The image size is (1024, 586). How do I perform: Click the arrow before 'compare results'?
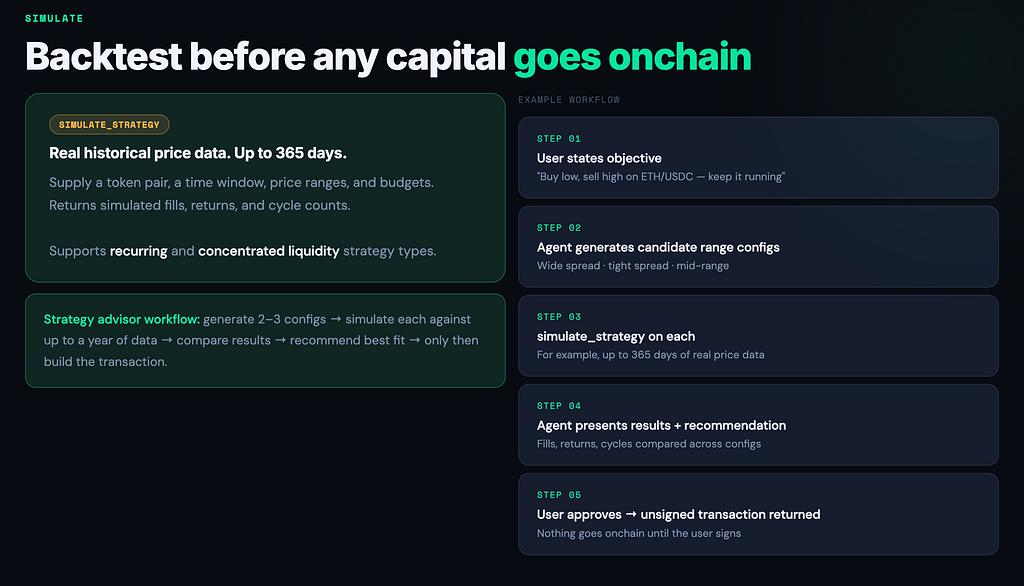click(x=167, y=340)
